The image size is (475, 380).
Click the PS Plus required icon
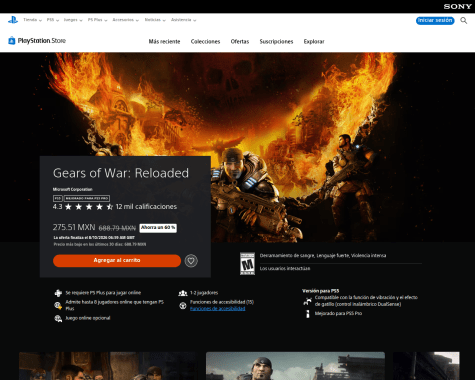[x=58, y=293]
